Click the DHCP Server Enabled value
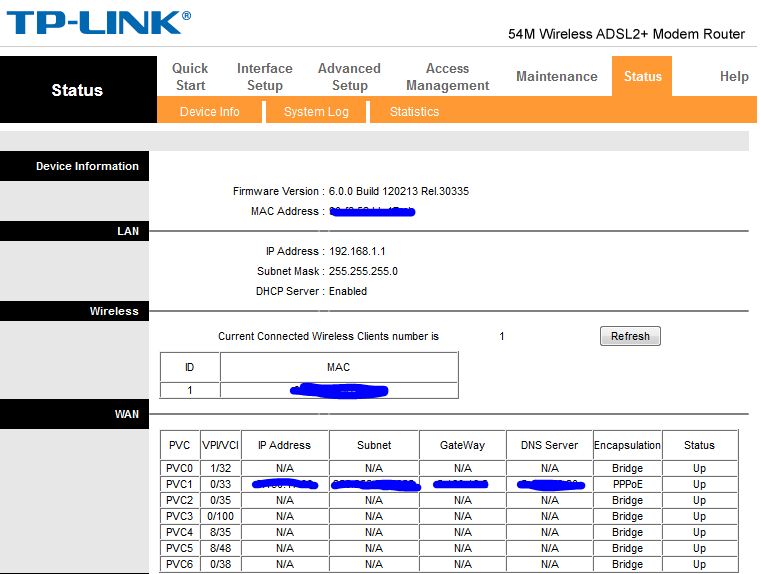761x574 pixels. (348, 291)
